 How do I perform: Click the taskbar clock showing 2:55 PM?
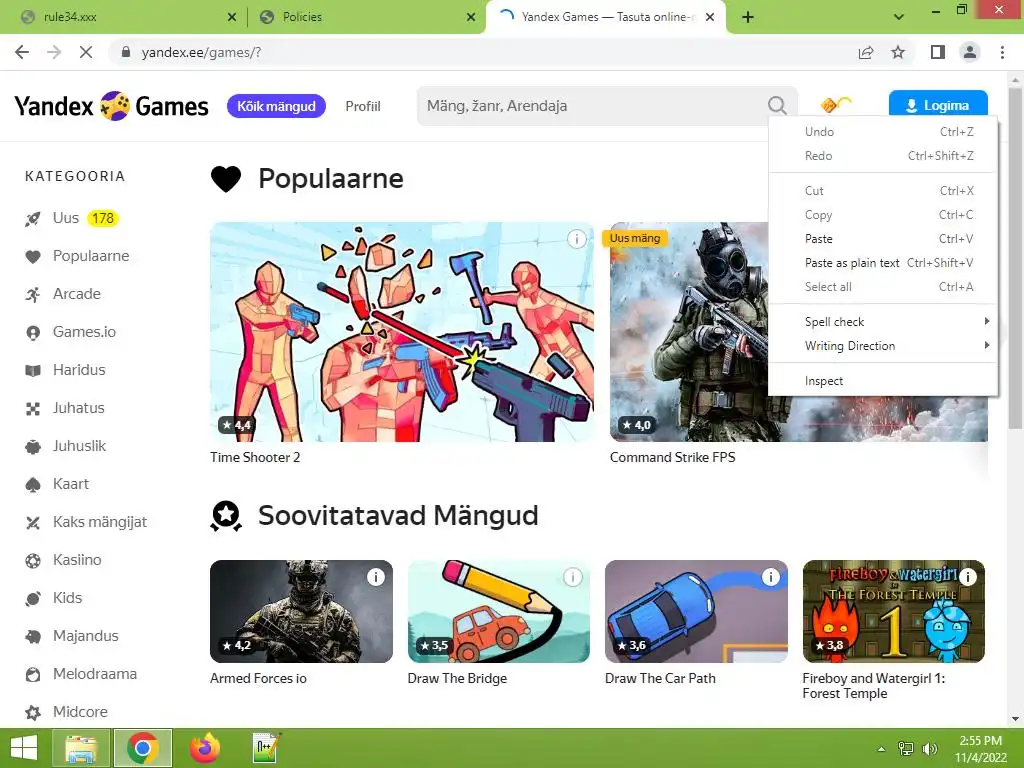coord(981,749)
